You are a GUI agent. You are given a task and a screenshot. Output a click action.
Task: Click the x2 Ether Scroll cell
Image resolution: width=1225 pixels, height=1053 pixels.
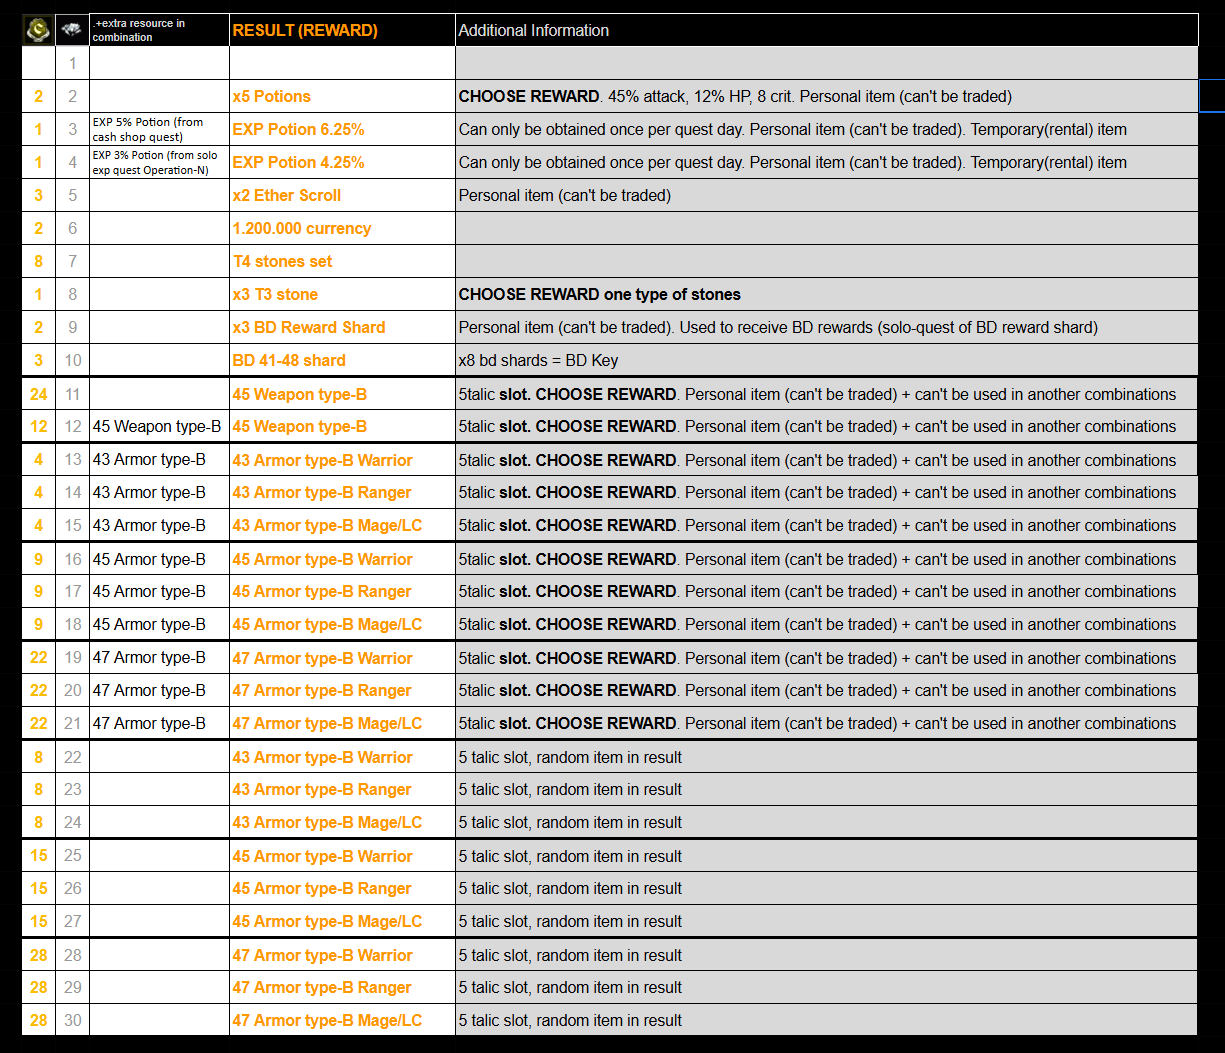287,195
